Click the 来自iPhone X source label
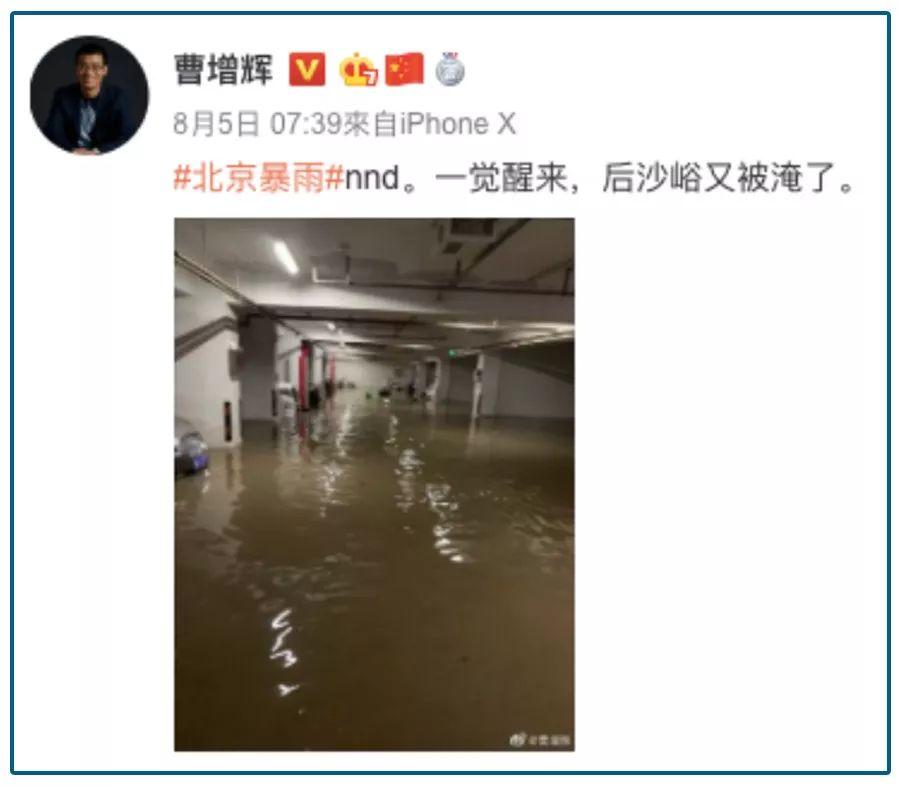900x786 pixels. [430, 123]
